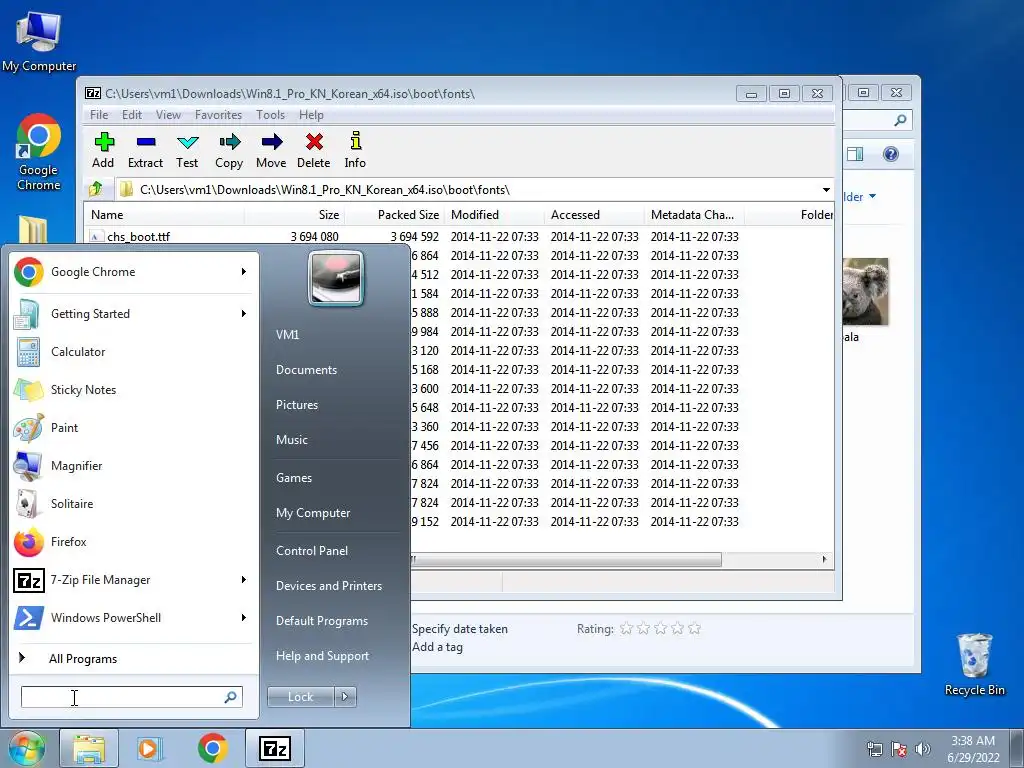Open VM1 user folder link

pyautogui.click(x=287, y=334)
